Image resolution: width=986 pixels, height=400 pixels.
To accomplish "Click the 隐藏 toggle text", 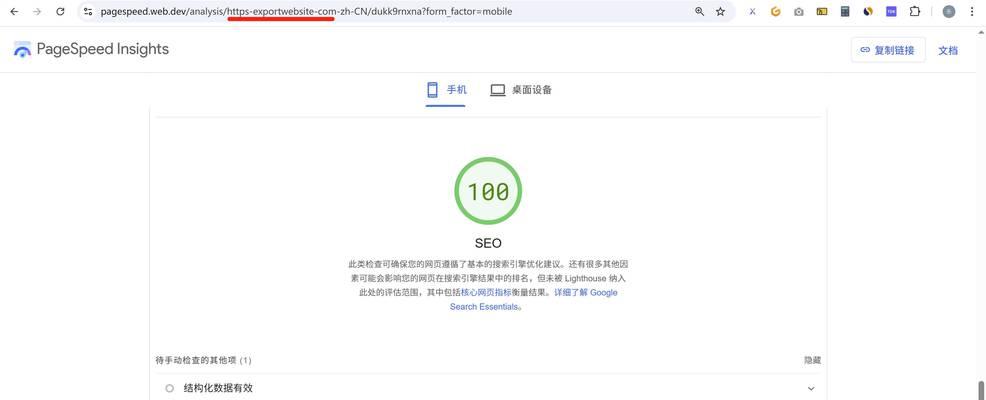I will tap(812, 360).
